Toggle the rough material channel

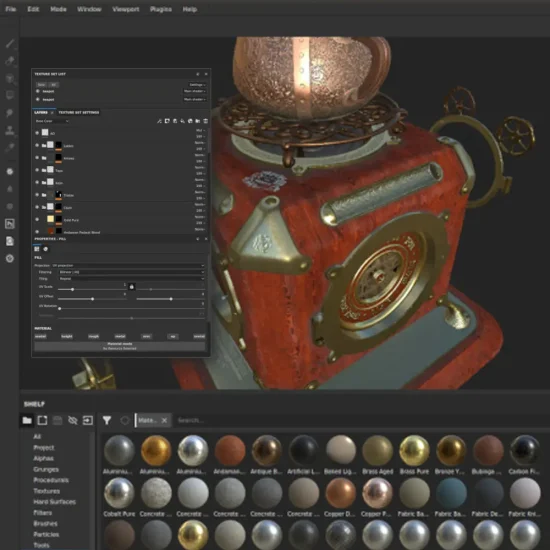[x=93, y=336]
